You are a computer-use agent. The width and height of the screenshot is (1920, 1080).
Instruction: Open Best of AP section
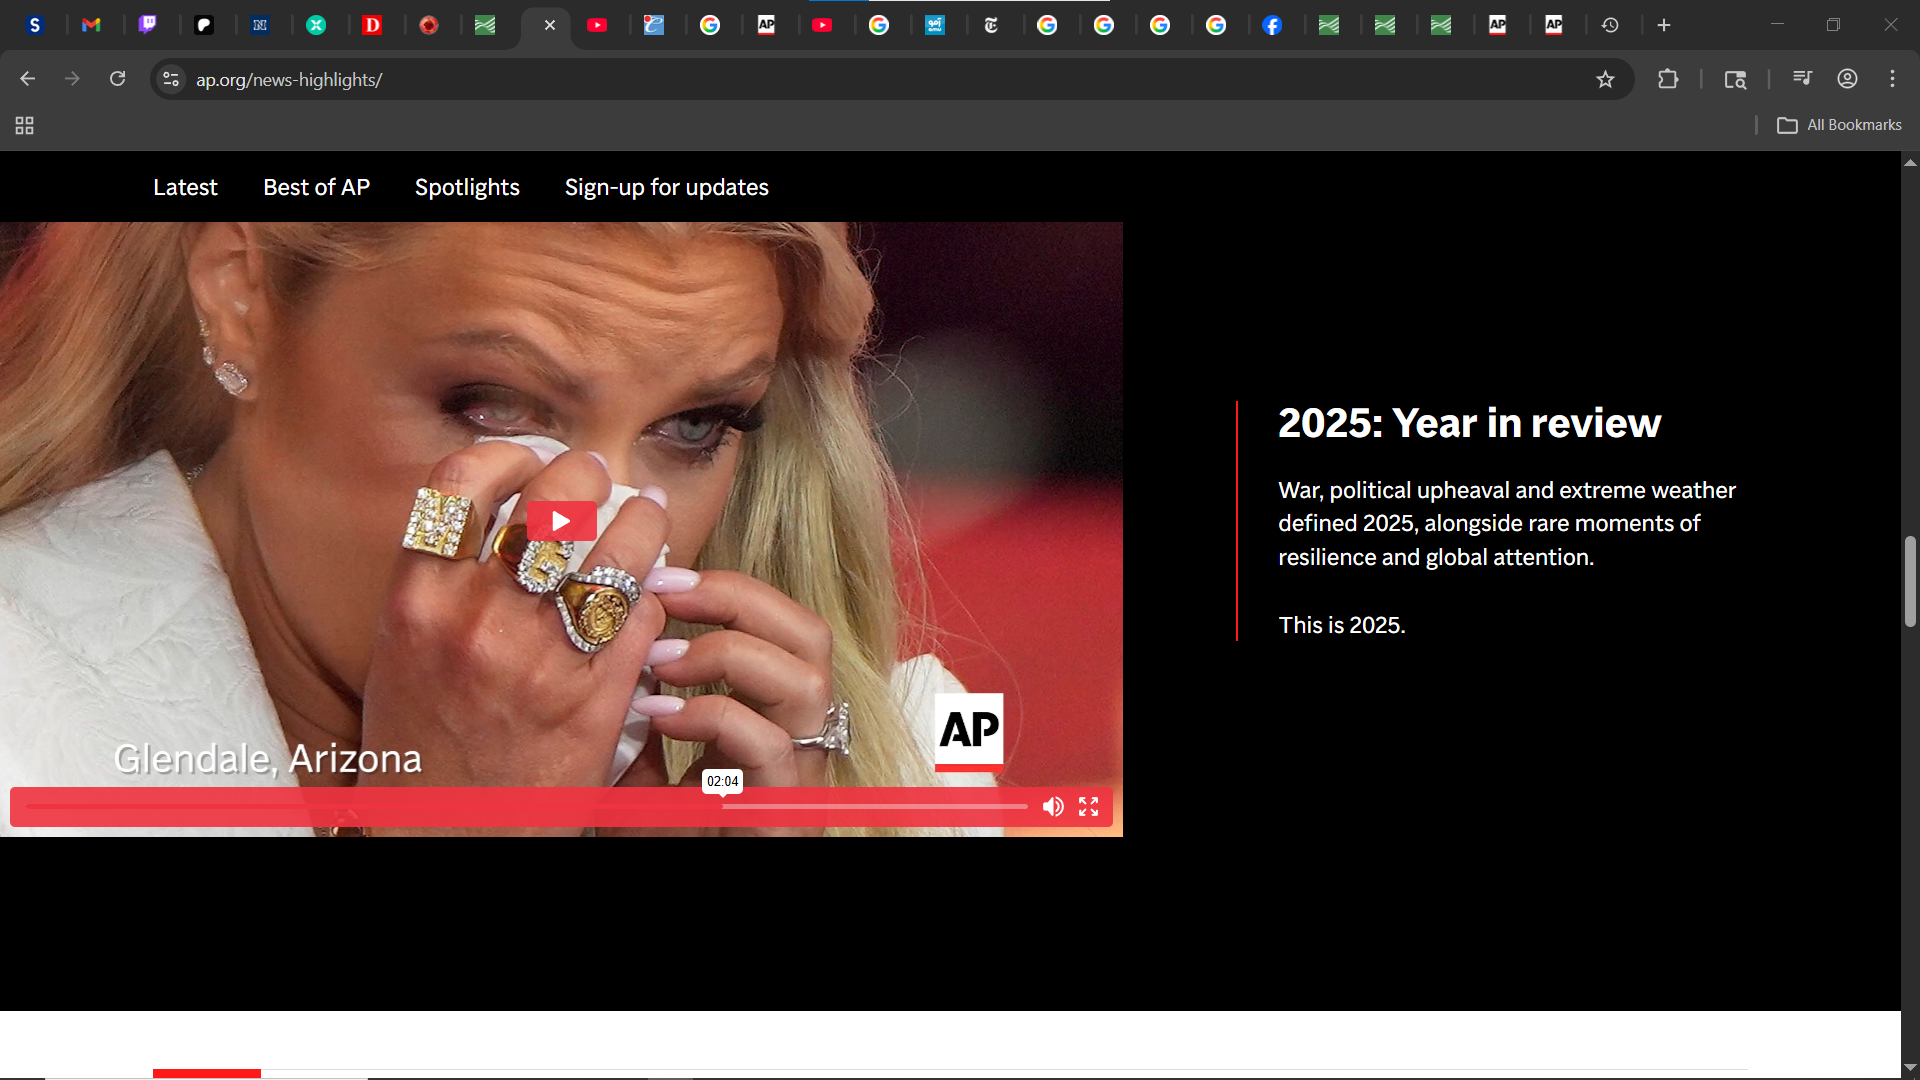click(x=316, y=187)
